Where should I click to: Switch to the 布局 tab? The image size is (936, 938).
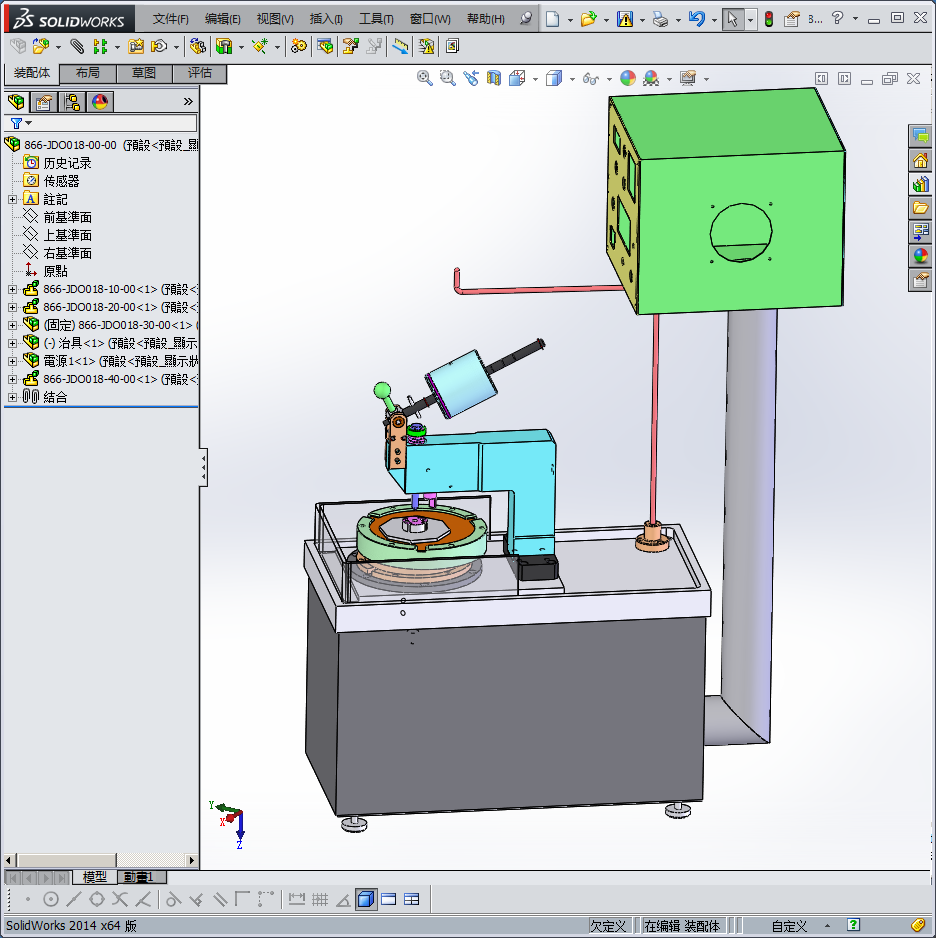[x=88, y=73]
